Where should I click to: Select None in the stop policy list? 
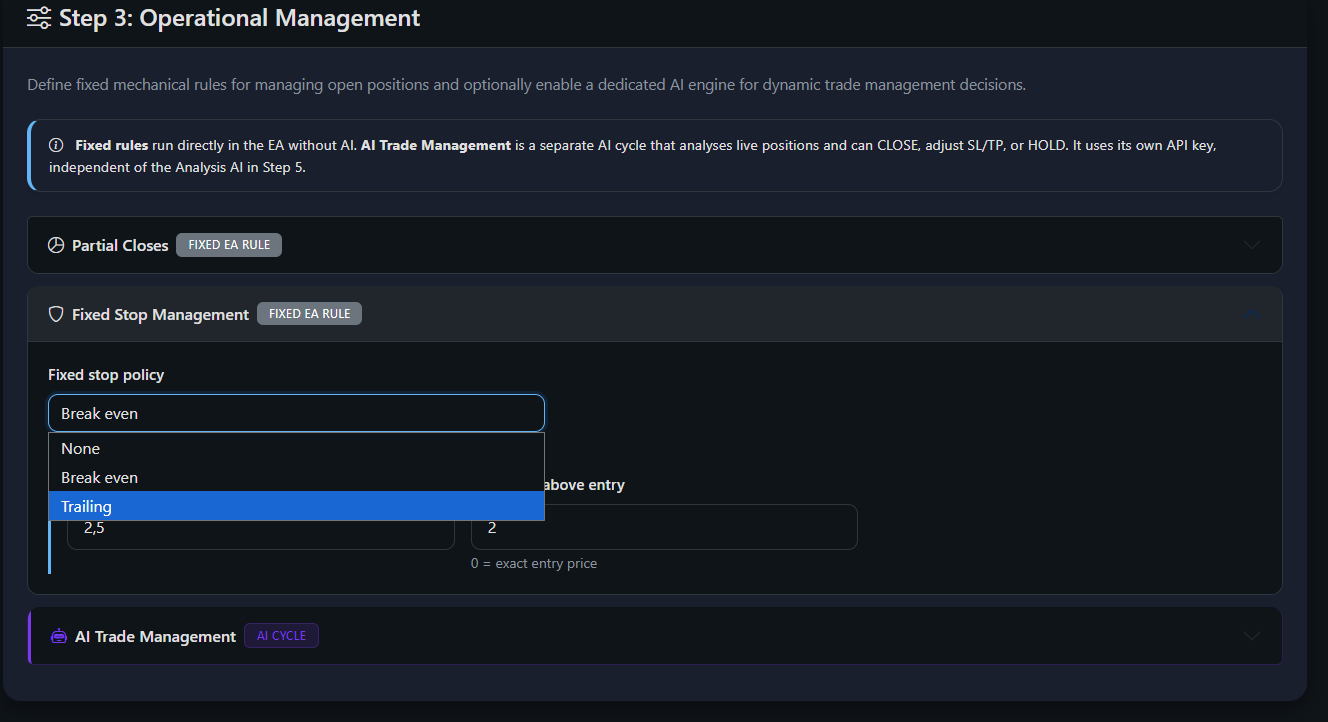point(296,449)
